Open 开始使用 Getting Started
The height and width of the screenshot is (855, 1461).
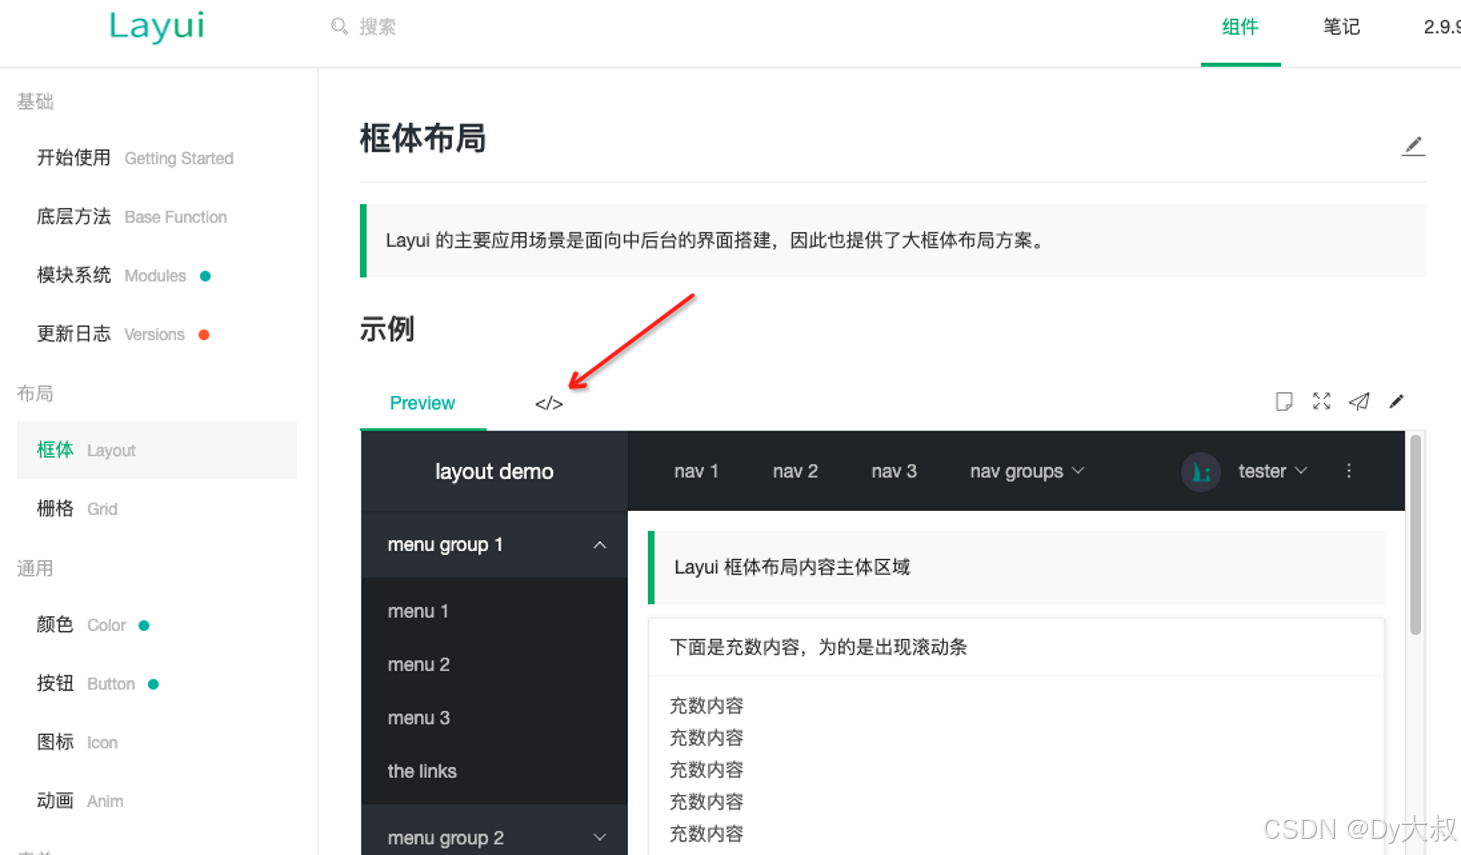135,158
